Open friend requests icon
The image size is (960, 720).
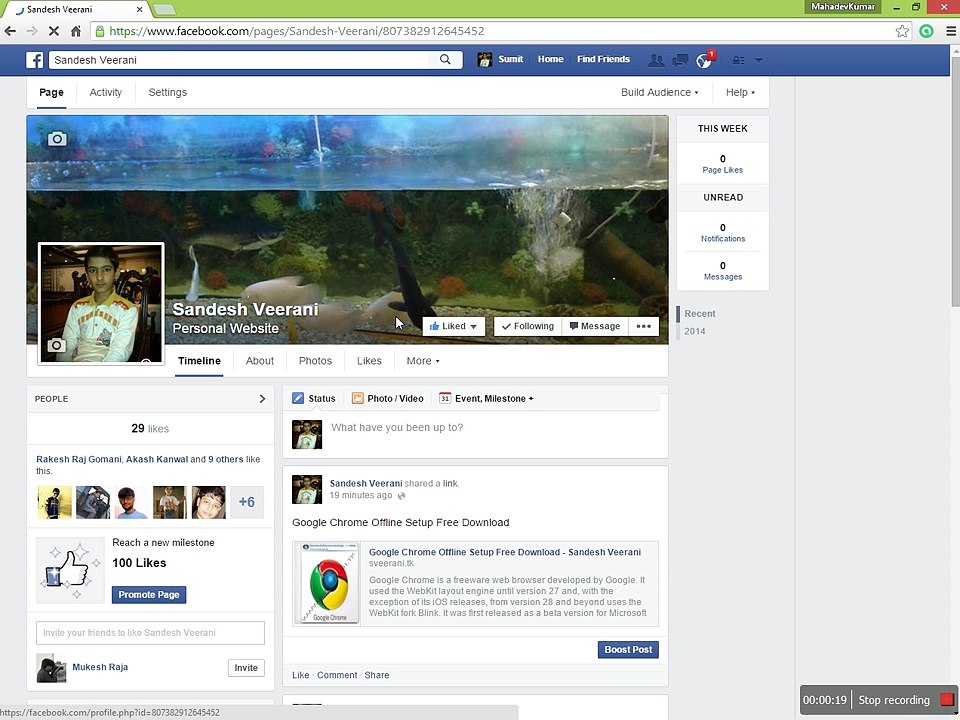click(x=656, y=59)
